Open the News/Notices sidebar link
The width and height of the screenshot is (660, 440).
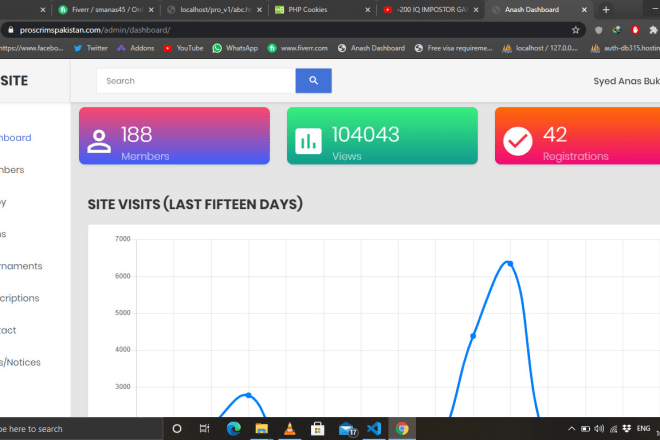pyautogui.click(x=20, y=362)
